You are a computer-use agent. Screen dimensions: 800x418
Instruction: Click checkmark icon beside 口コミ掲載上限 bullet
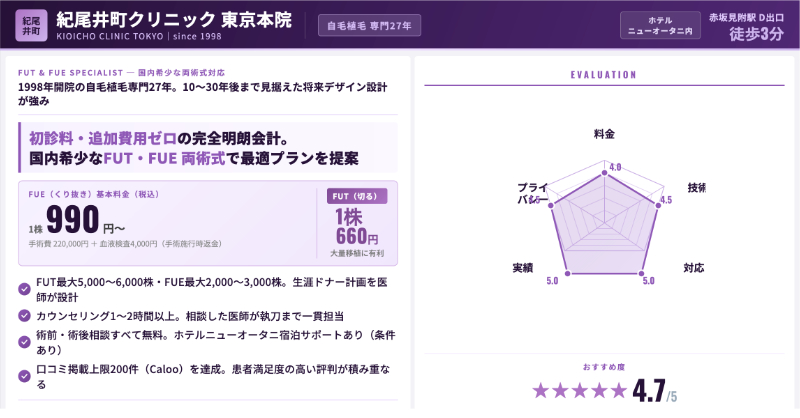(x=25, y=375)
